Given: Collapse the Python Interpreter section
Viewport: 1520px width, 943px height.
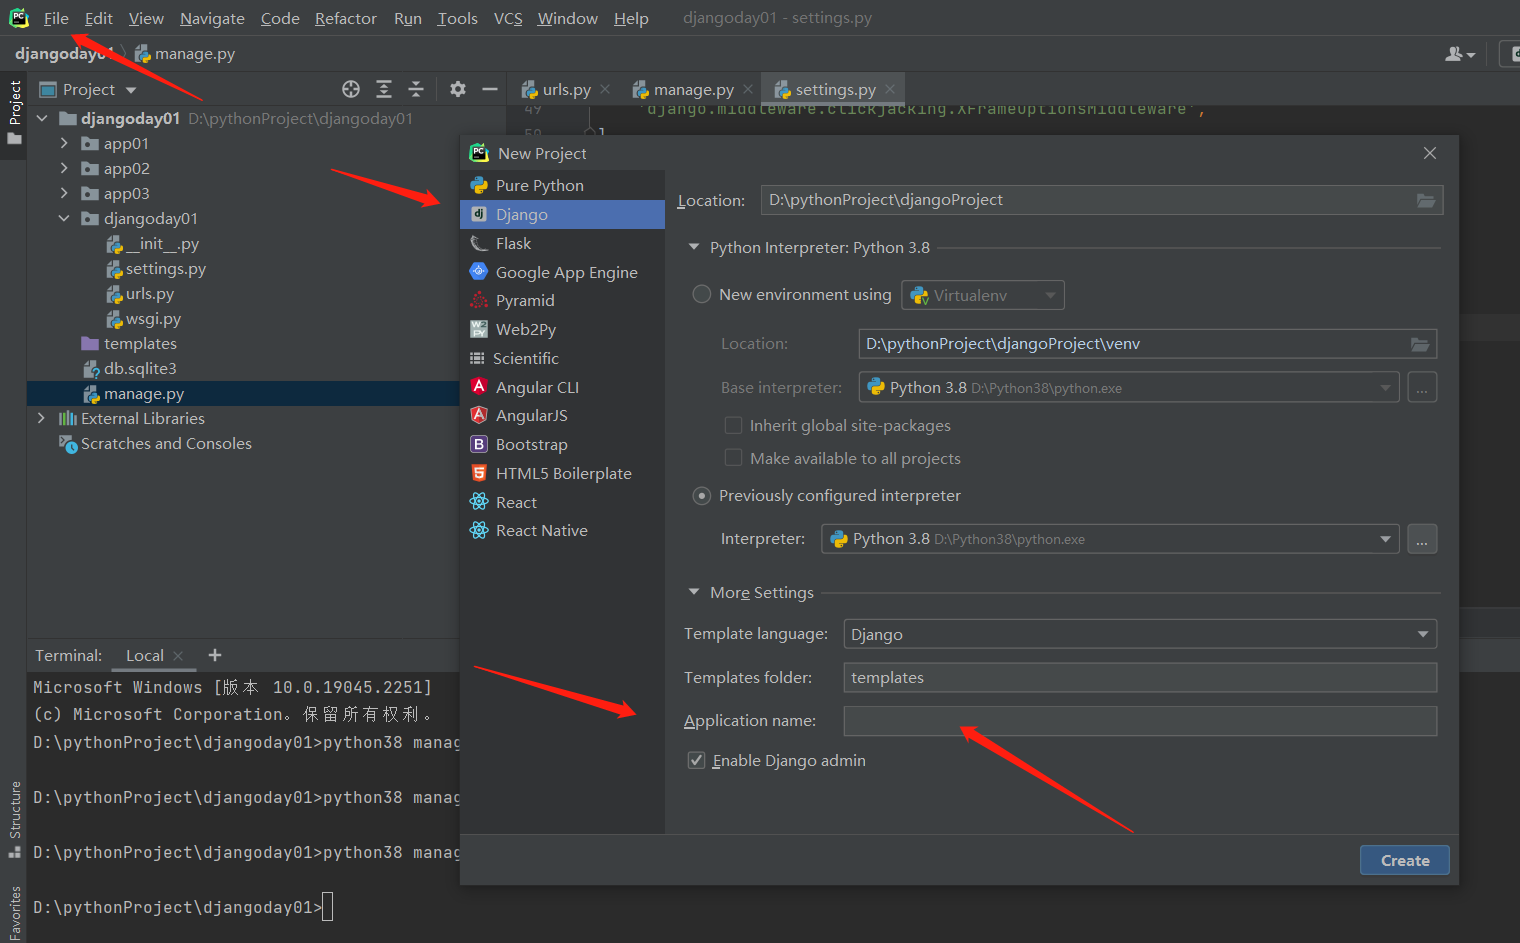Looking at the screenshot, I should (694, 247).
